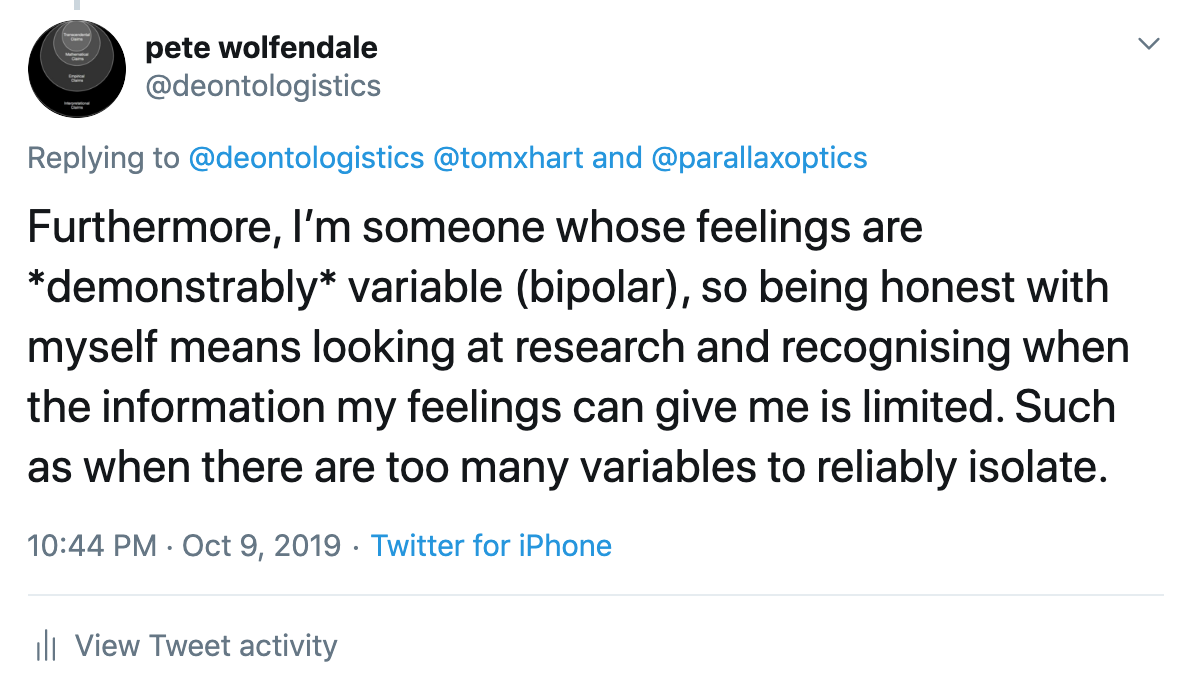Select View Tweet activity

[206, 646]
